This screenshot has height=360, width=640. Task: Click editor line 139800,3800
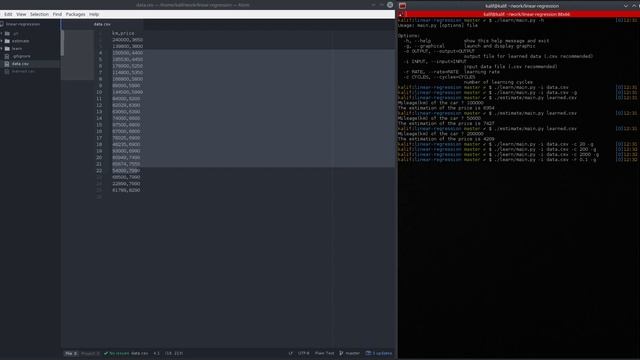[127, 47]
